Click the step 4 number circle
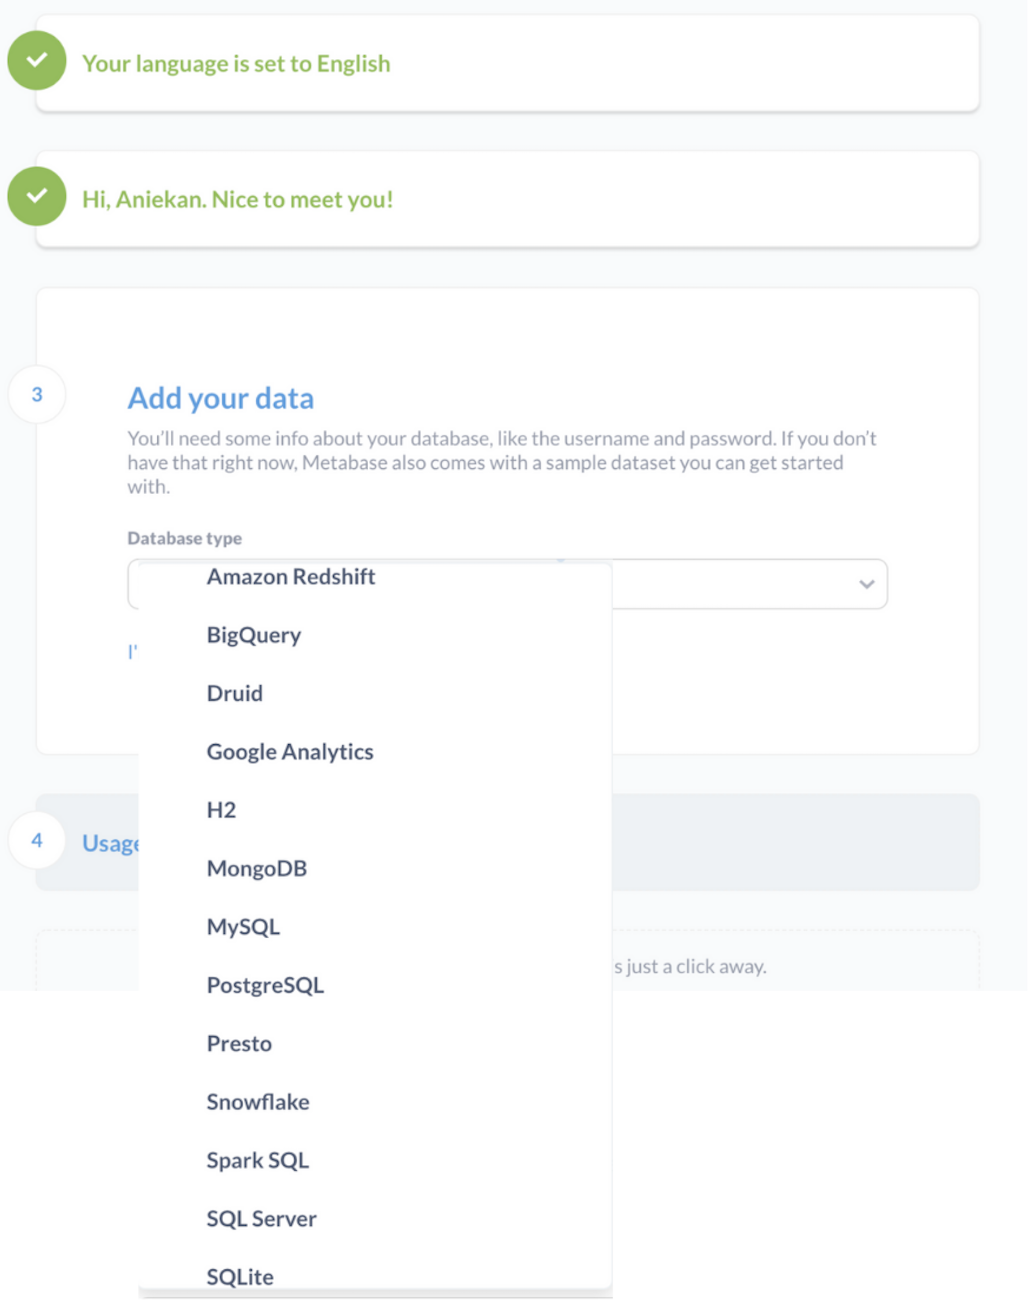The image size is (1032, 1310). click(37, 841)
